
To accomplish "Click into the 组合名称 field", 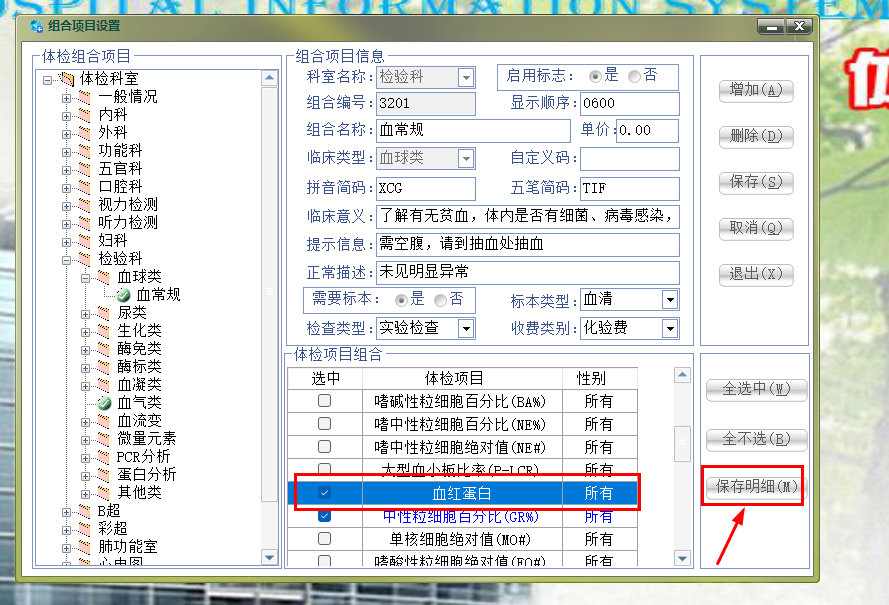I will 473,130.
